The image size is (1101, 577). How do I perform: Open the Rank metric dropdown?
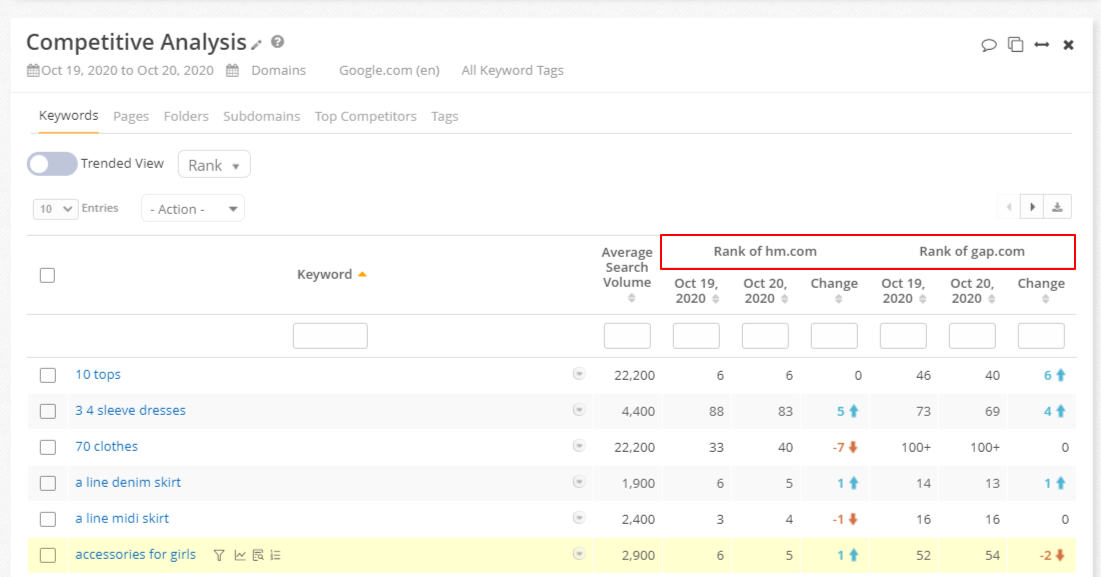coord(214,165)
